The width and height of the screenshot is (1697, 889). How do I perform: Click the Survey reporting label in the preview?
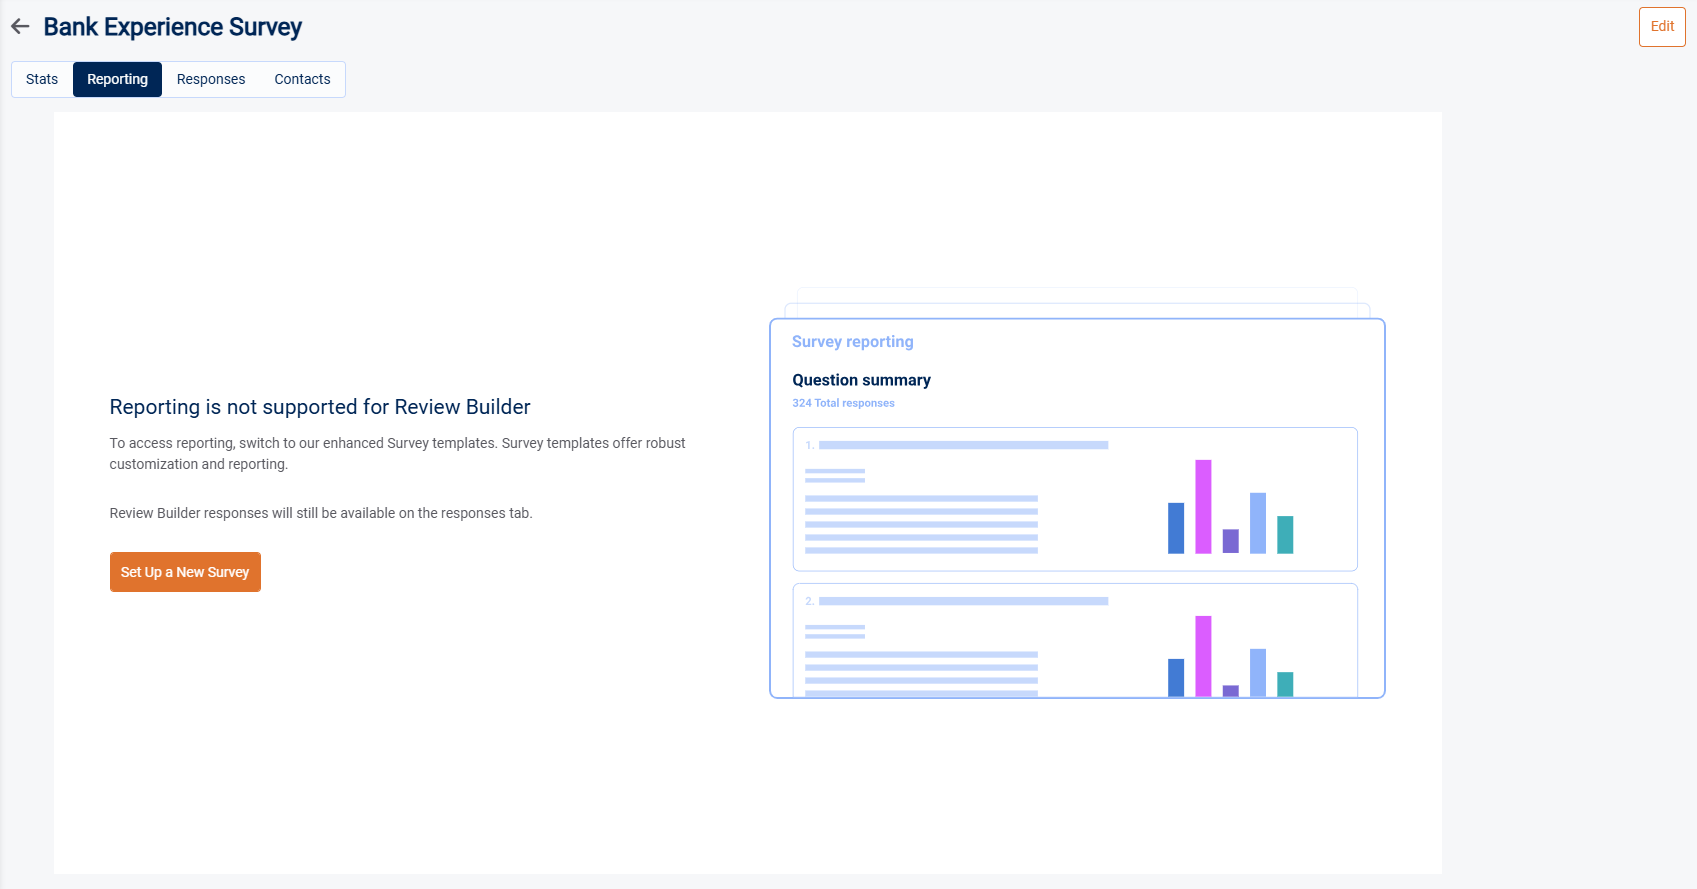point(852,342)
